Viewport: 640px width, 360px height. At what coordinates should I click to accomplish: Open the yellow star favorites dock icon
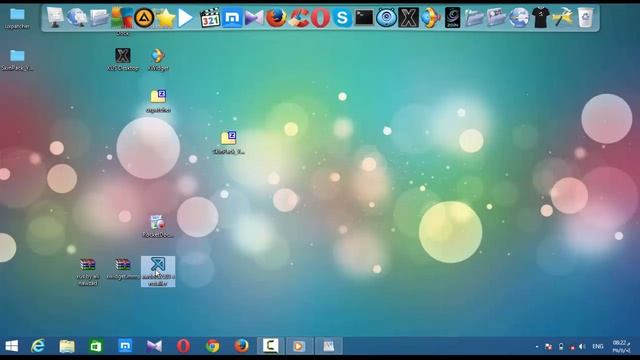pos(165,18)
